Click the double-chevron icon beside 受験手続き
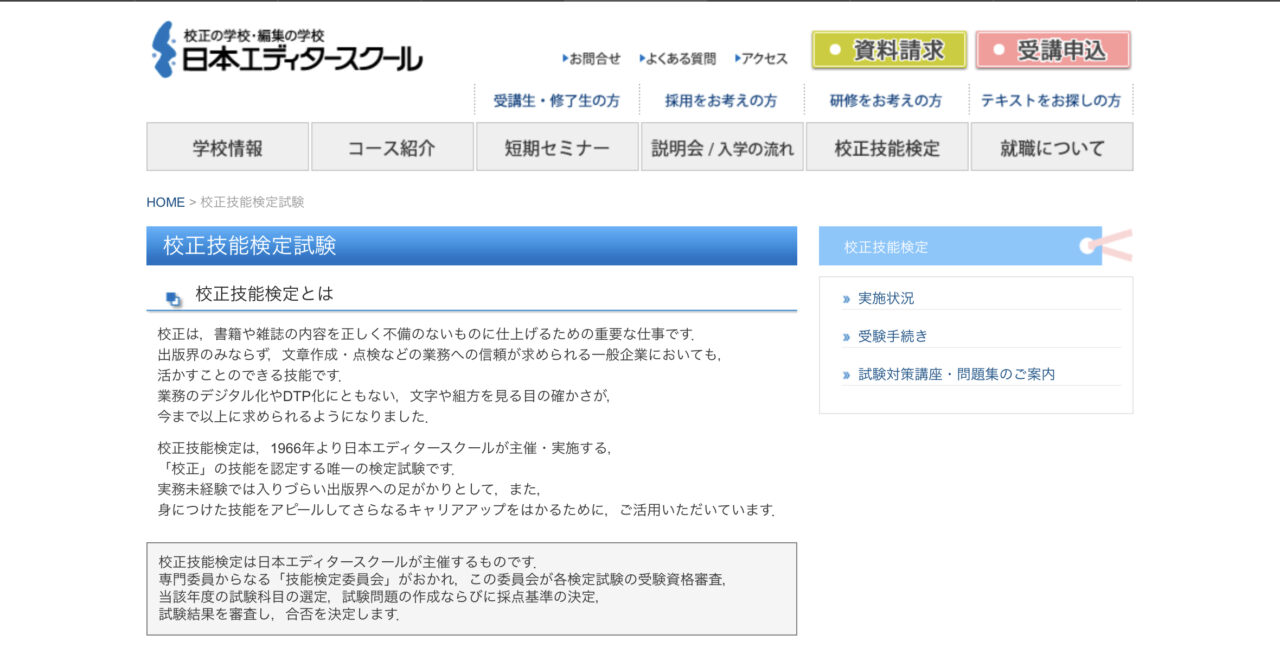1280x660 pixels. point(844,336)
